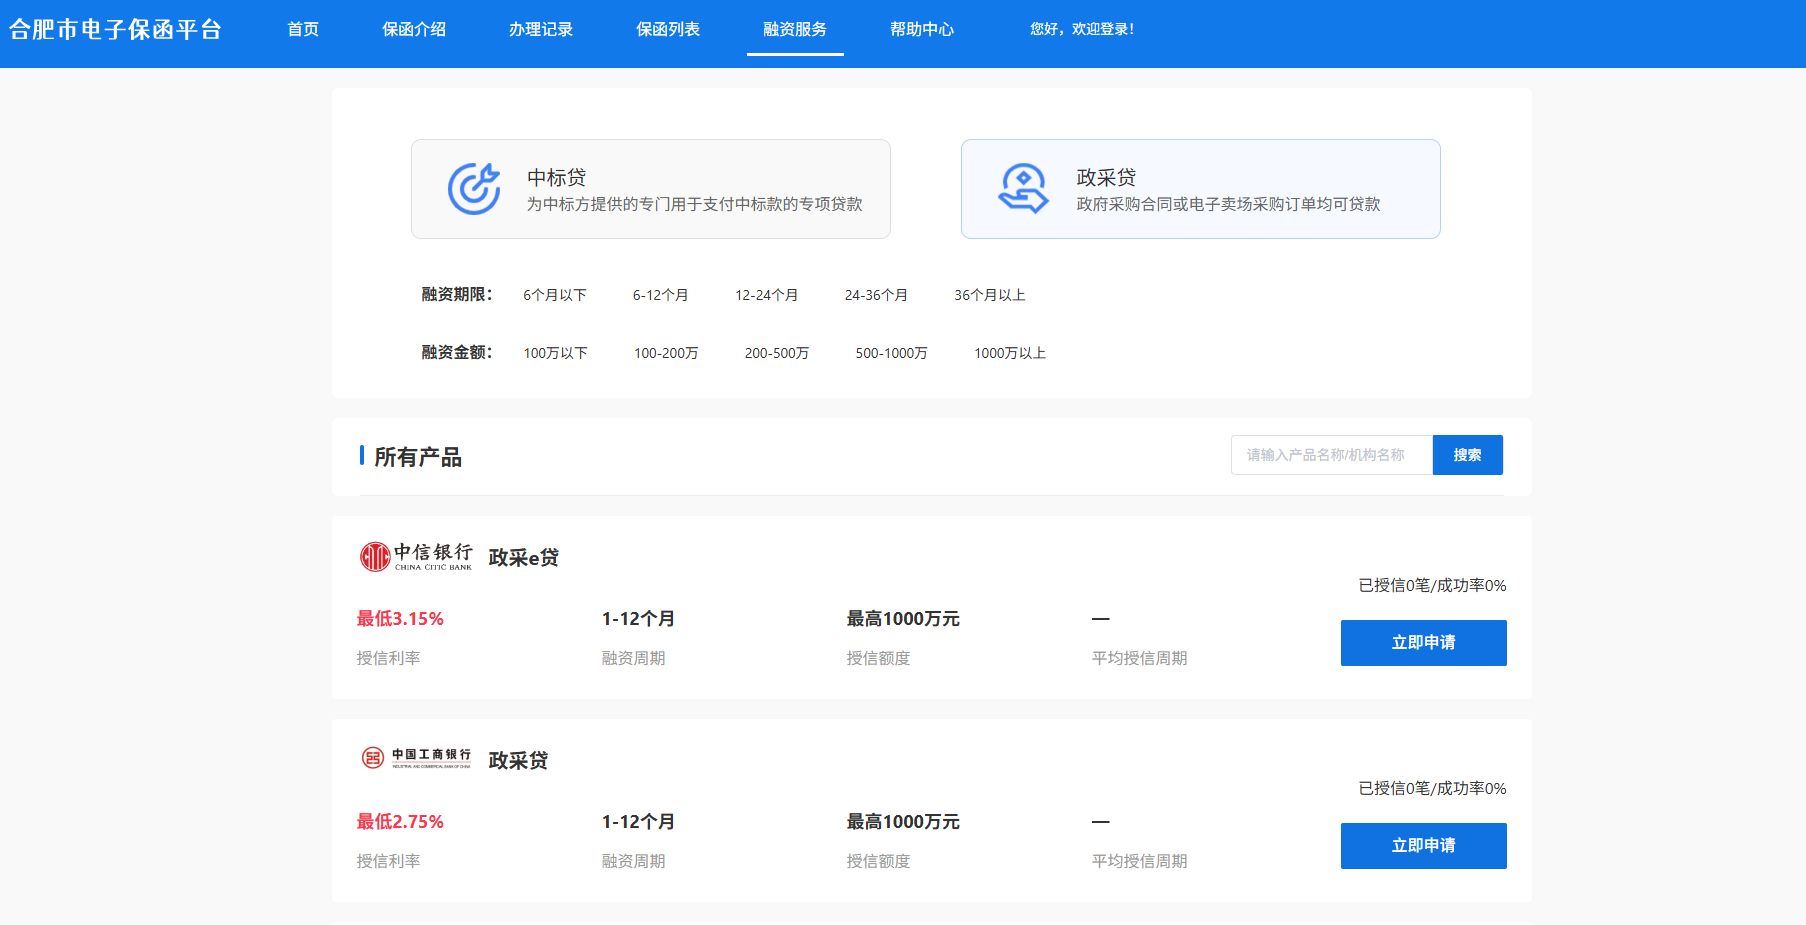Viewport: 1806px width, 925px height.
Task: Click the 搜索 search button
Action: click(x=1467, y=455)
